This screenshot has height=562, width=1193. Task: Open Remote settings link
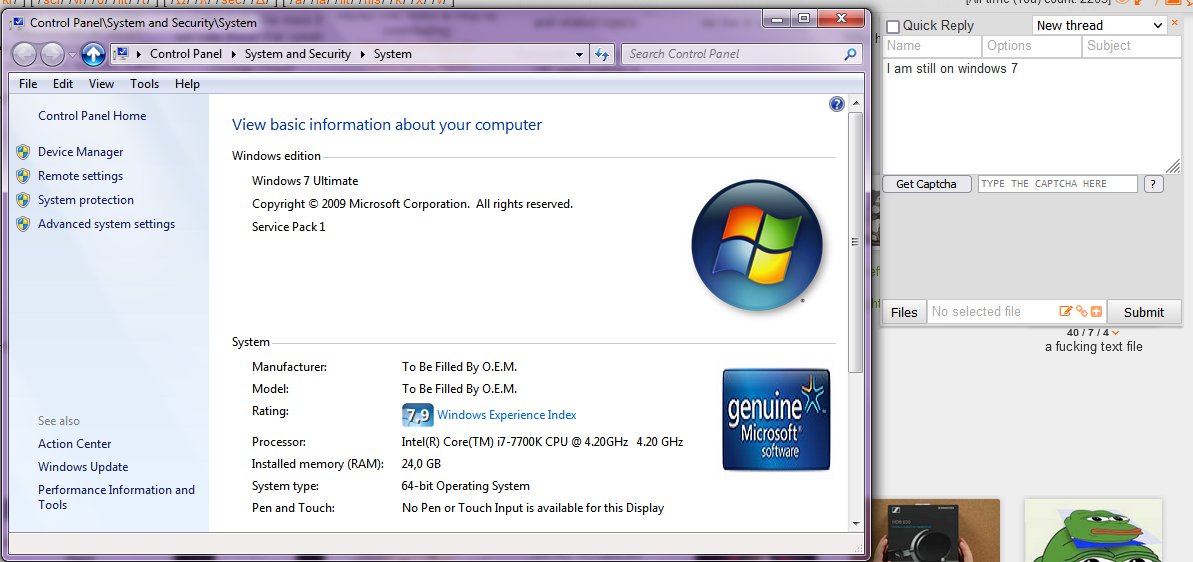coord(81,176)
